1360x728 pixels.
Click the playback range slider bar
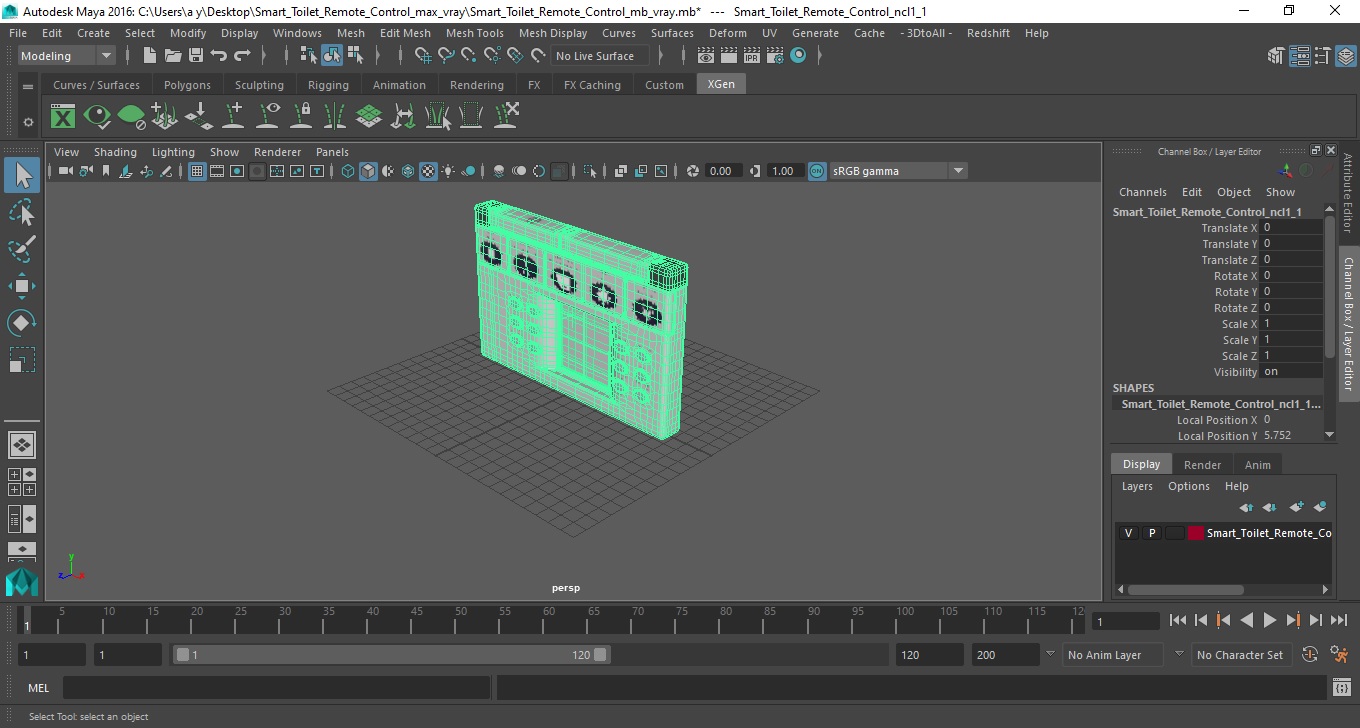pyautogui.click(x=391, y=655)
